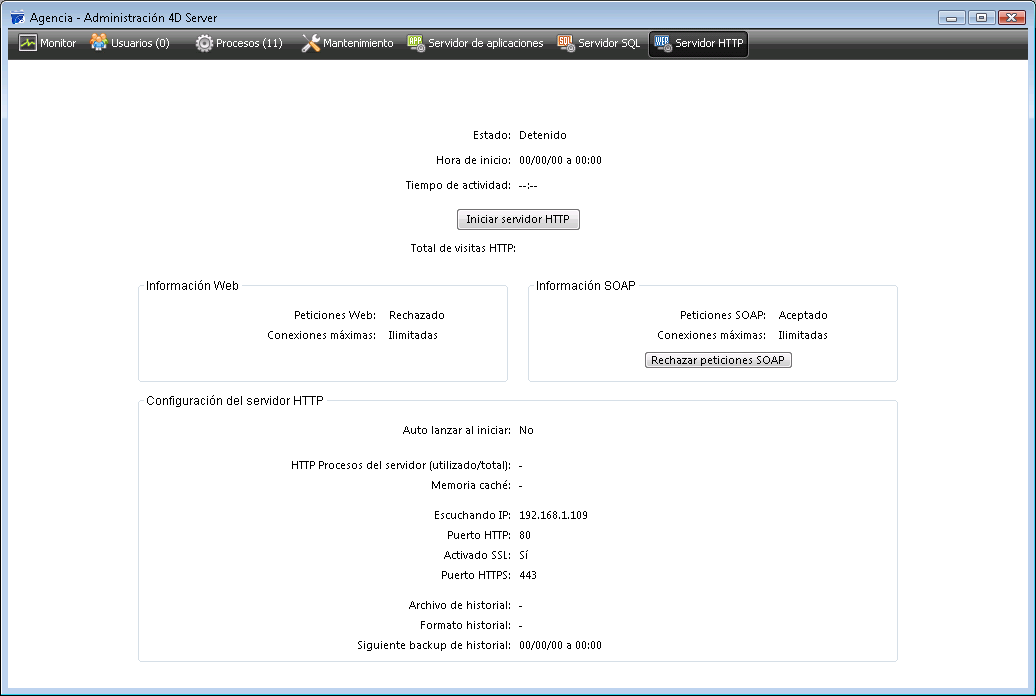Click the Procesos gear icon
This screenshot has width=1036, height=696.
204,44
